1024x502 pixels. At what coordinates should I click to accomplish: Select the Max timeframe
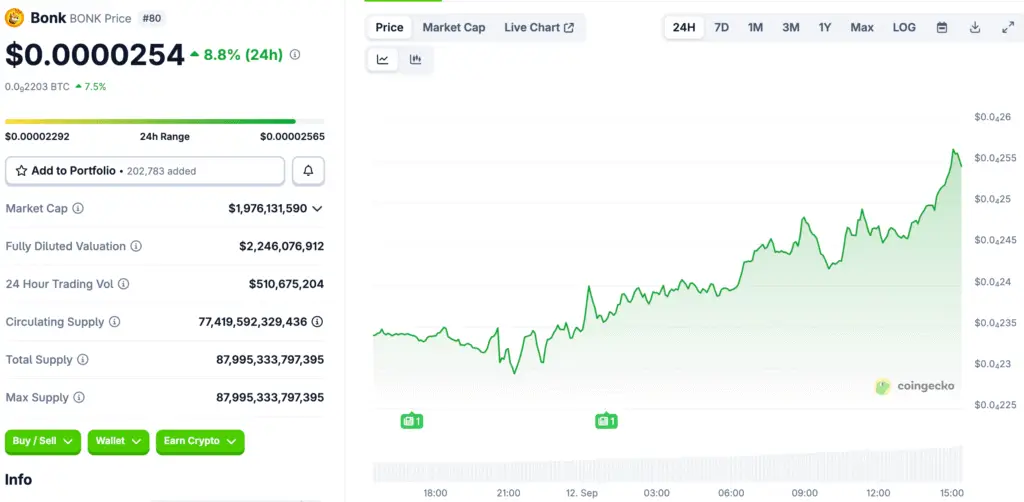[x=862, y=27]
